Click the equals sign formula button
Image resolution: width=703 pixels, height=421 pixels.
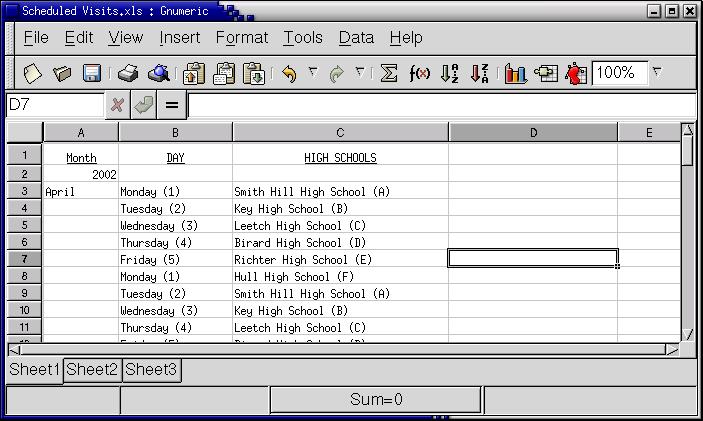click(x=172, y=105)
